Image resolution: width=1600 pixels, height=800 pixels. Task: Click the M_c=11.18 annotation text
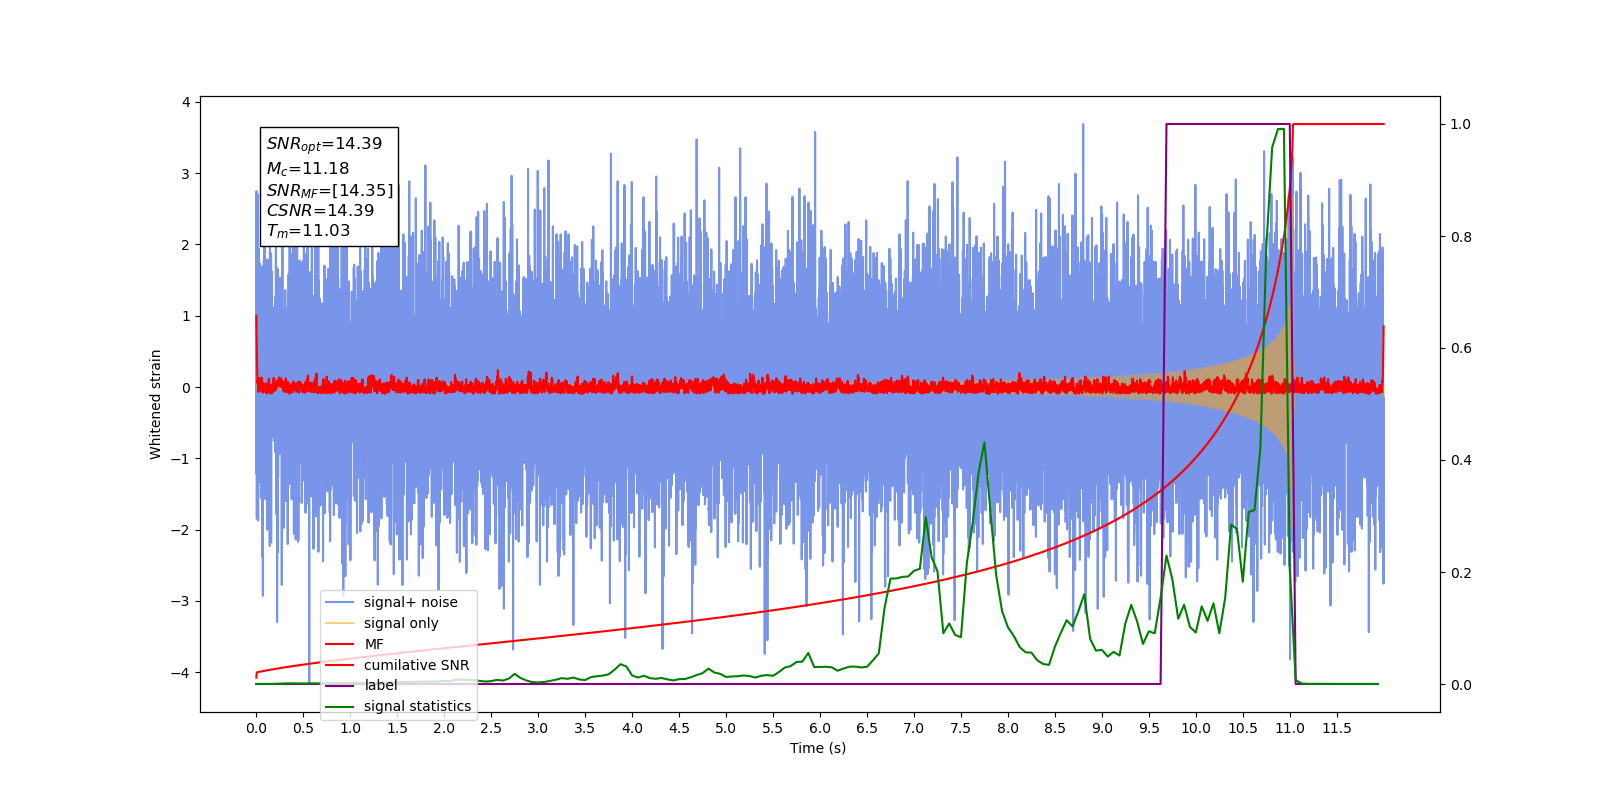point(308,169)
